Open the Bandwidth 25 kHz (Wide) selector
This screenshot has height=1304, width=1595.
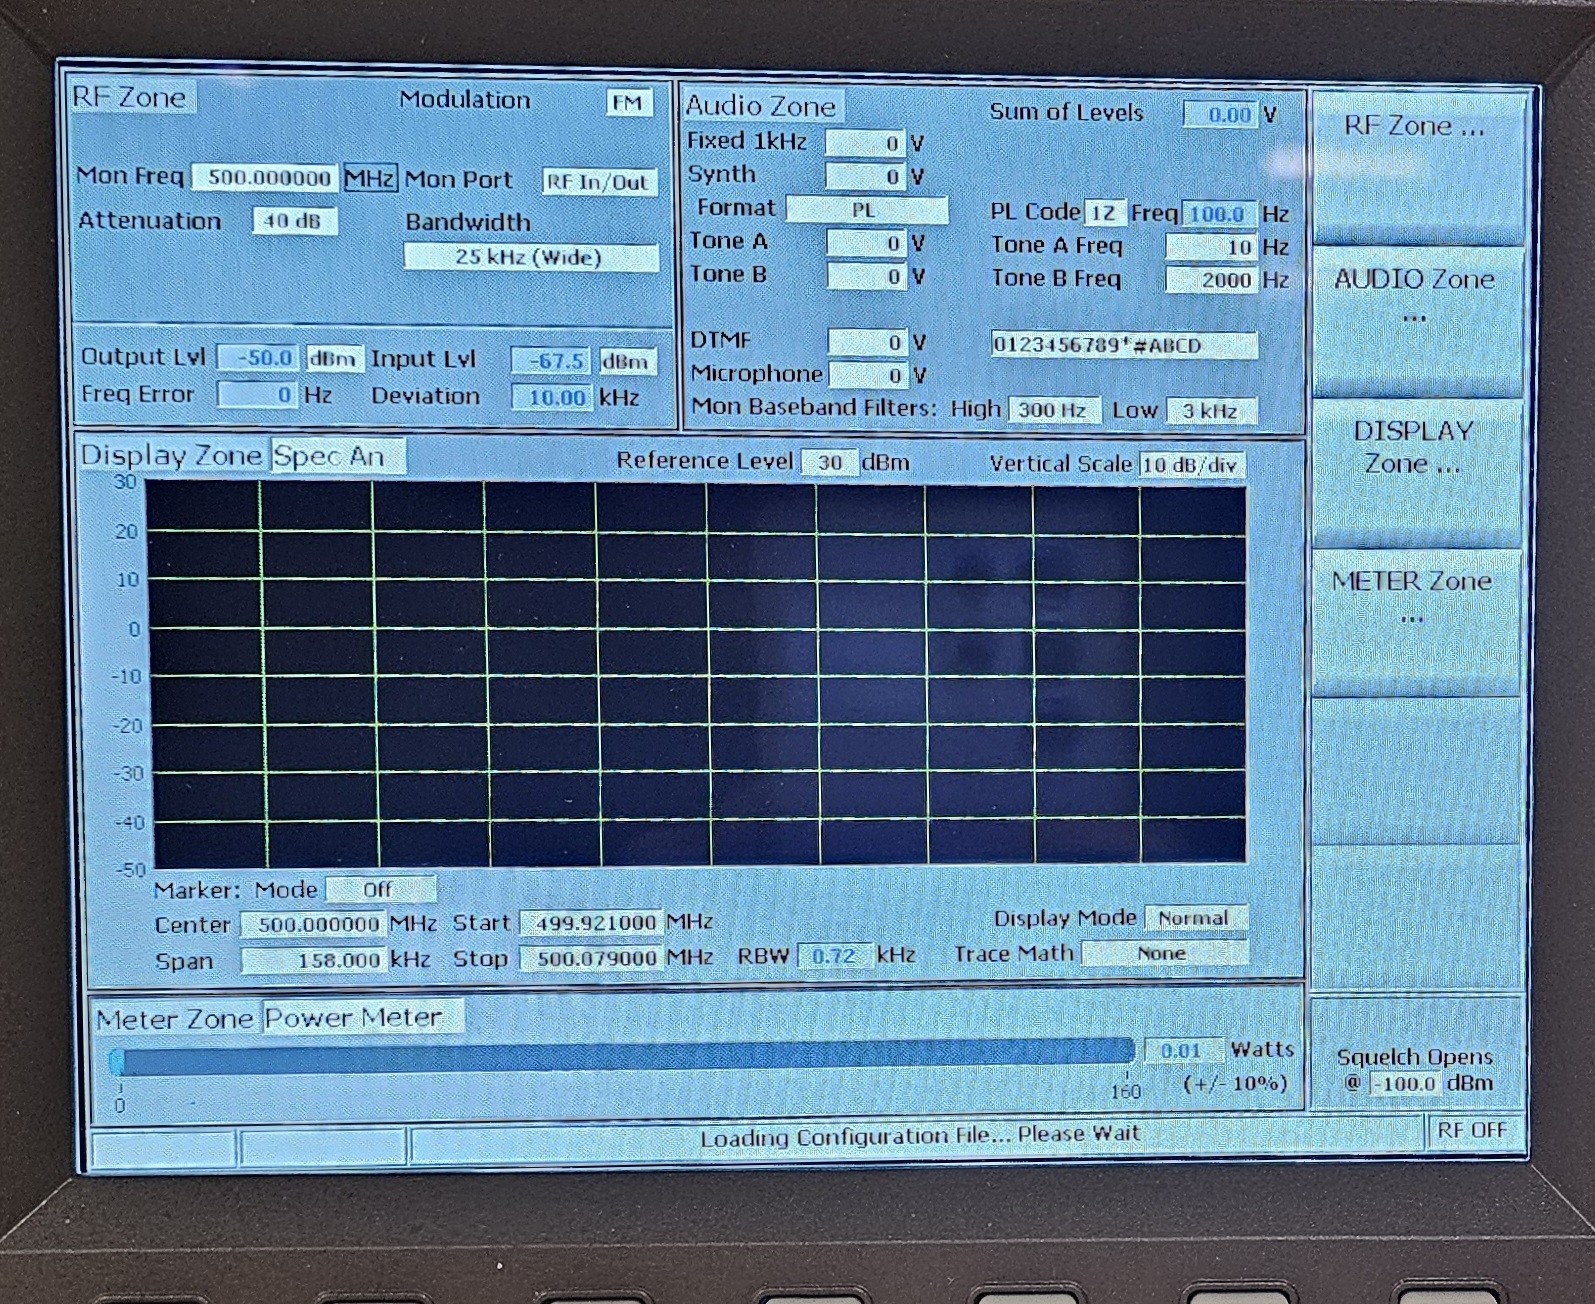click(x=530, y=257)
